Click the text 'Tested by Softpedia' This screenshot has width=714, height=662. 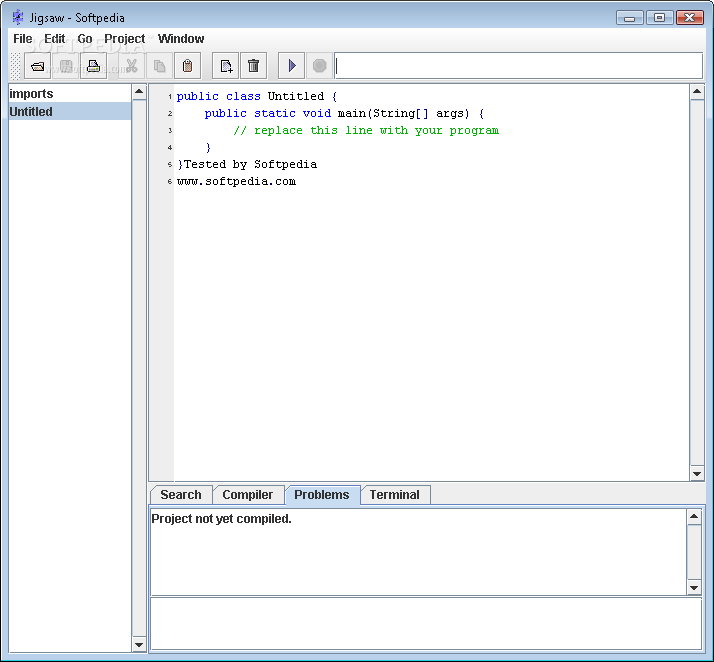pos(250,164)
